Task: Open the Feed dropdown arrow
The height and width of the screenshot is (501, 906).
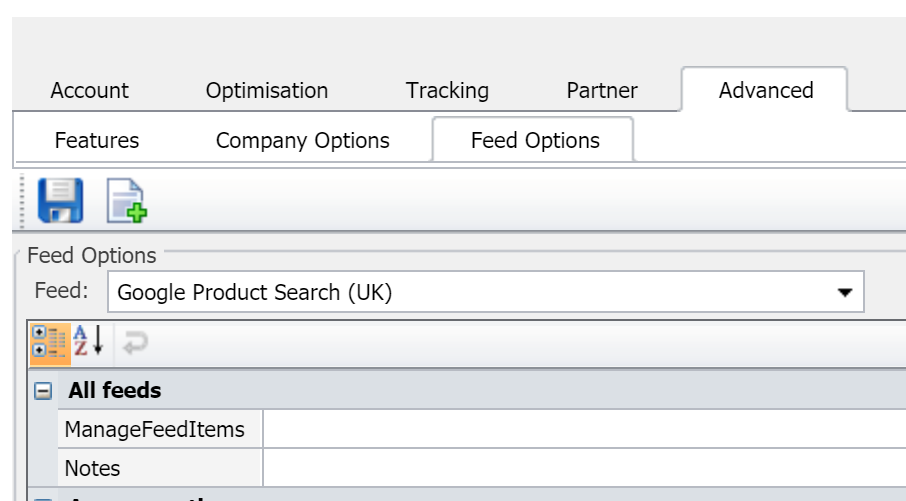Action: 845,292
